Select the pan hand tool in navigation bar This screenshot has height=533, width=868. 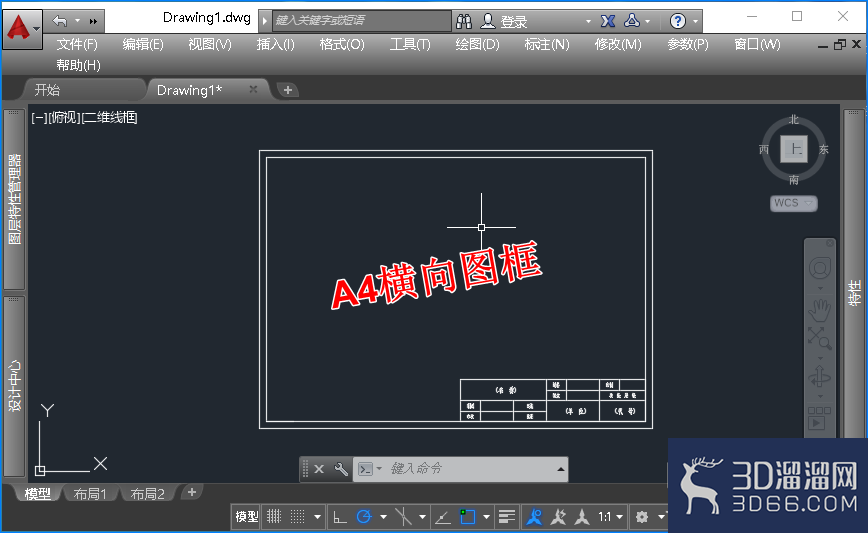(819, 310)
